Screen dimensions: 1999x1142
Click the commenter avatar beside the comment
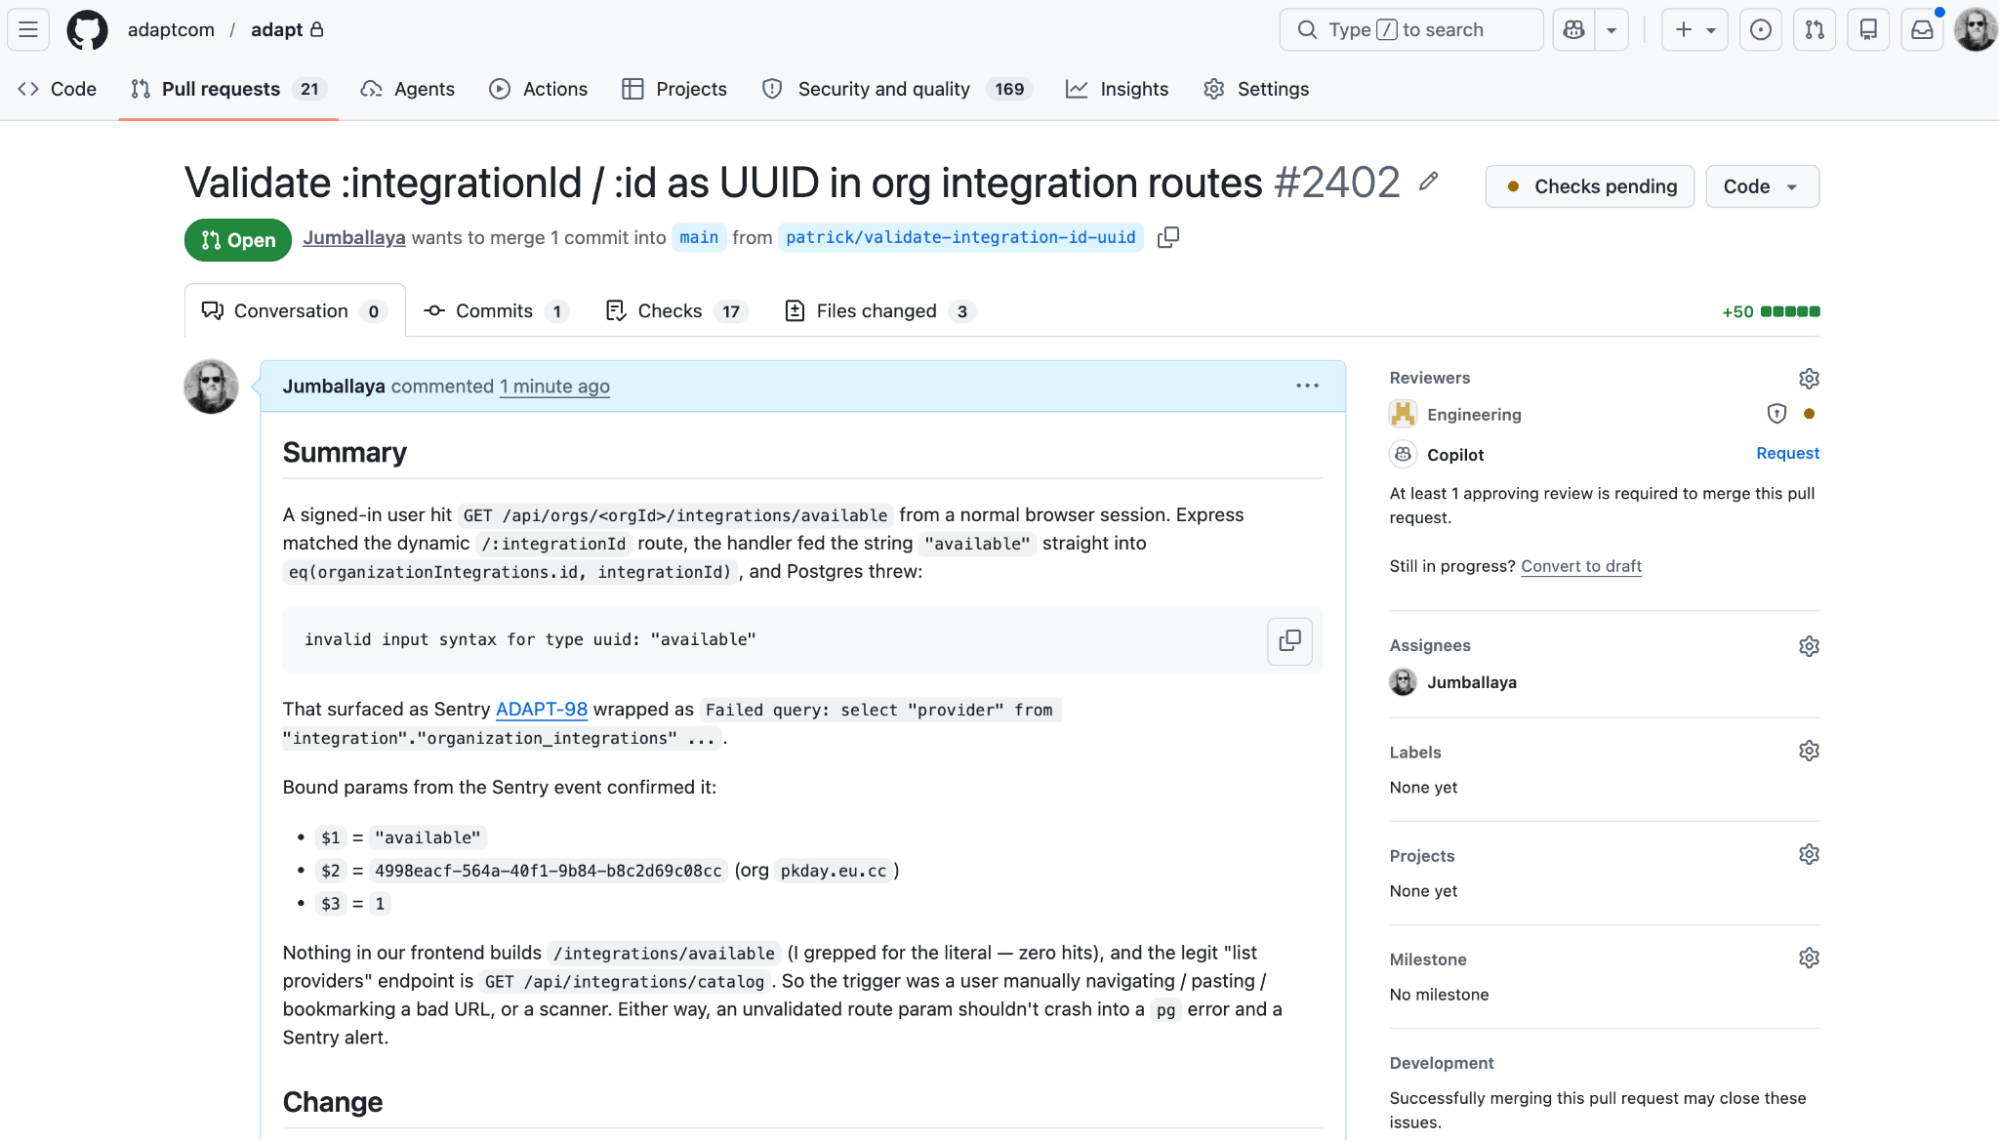point(211,387)
